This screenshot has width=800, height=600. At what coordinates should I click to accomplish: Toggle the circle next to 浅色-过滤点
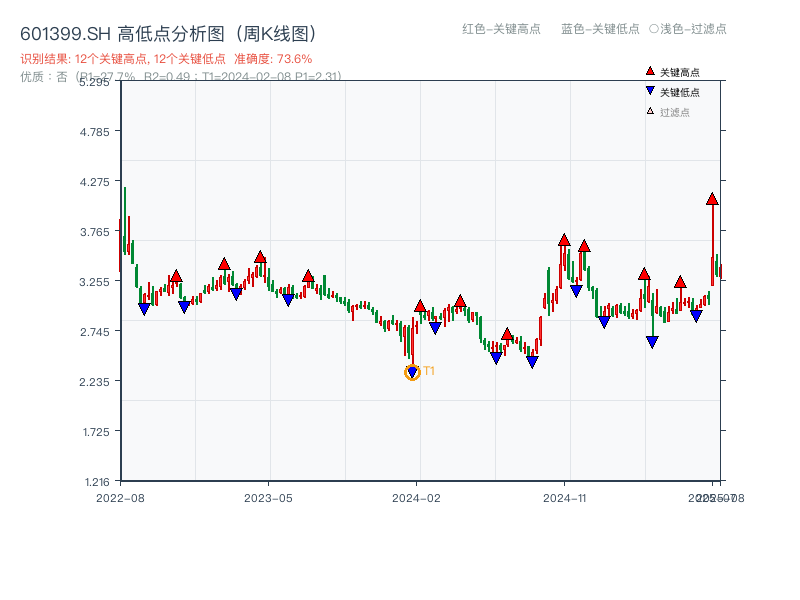653,29
